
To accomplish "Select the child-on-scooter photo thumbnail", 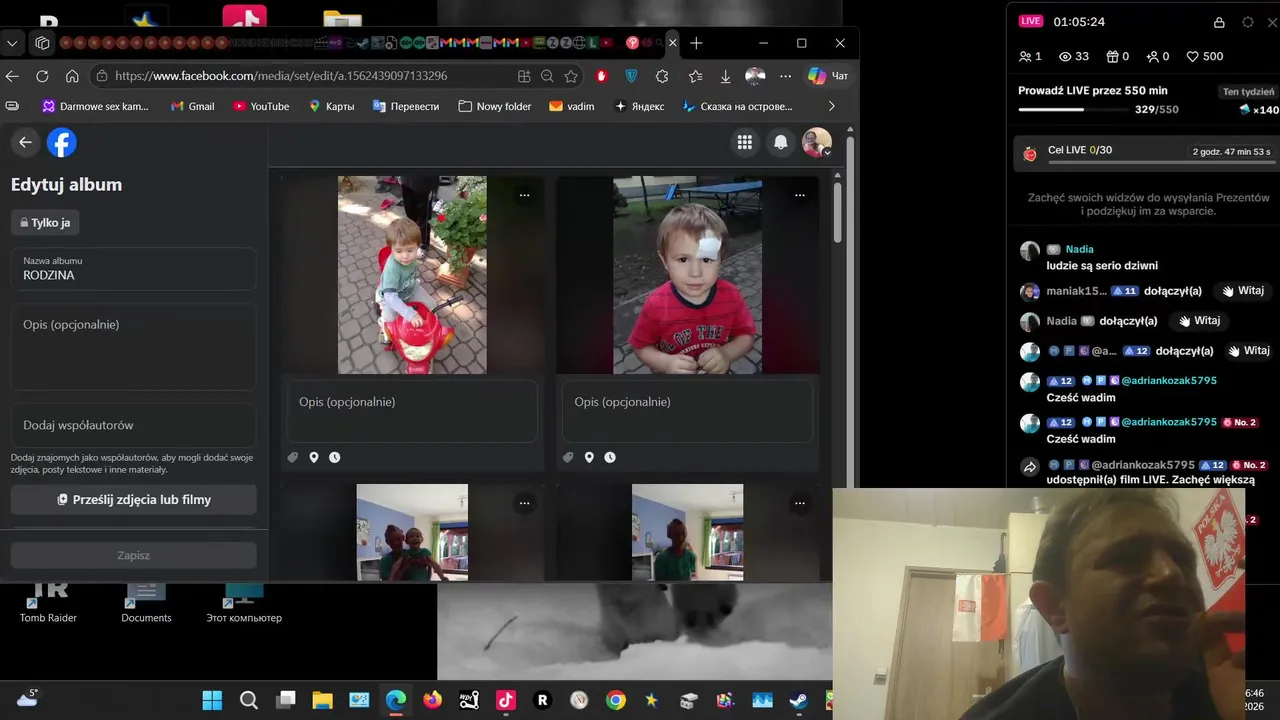I will click(412, 275).
